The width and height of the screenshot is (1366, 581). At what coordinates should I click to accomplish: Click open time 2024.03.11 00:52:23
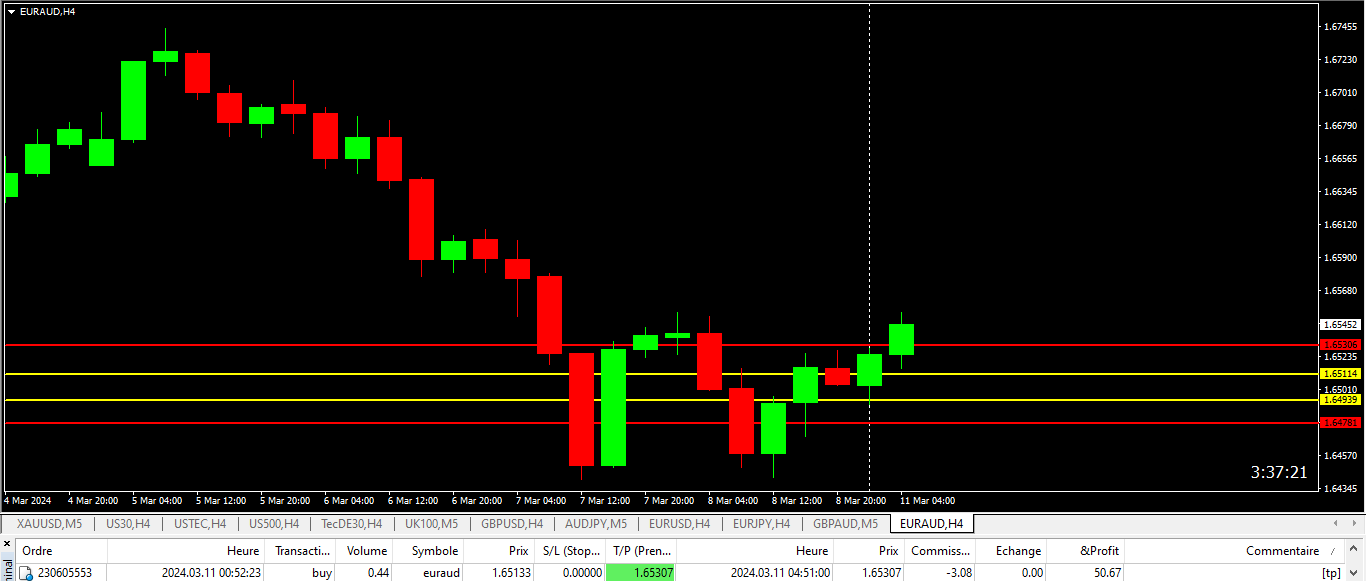click(x=211, y=573)
